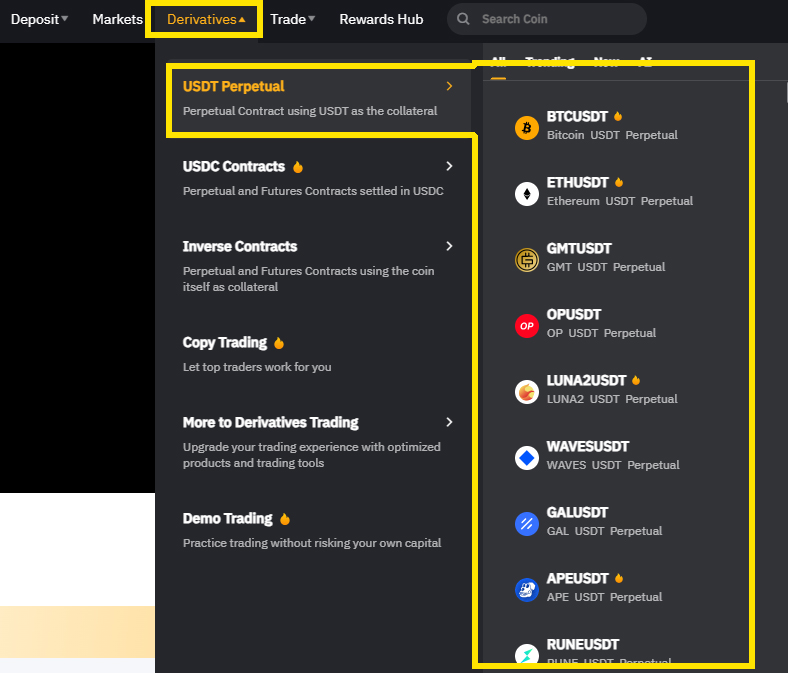The height and width of the screenshot is (673, 788).
Task: Switch to the Trending tab
Action: click(550, 62)
